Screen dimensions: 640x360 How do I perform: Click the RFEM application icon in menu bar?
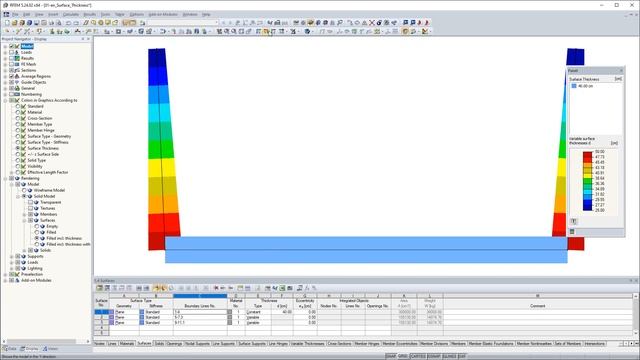click(x=6, y=14)
